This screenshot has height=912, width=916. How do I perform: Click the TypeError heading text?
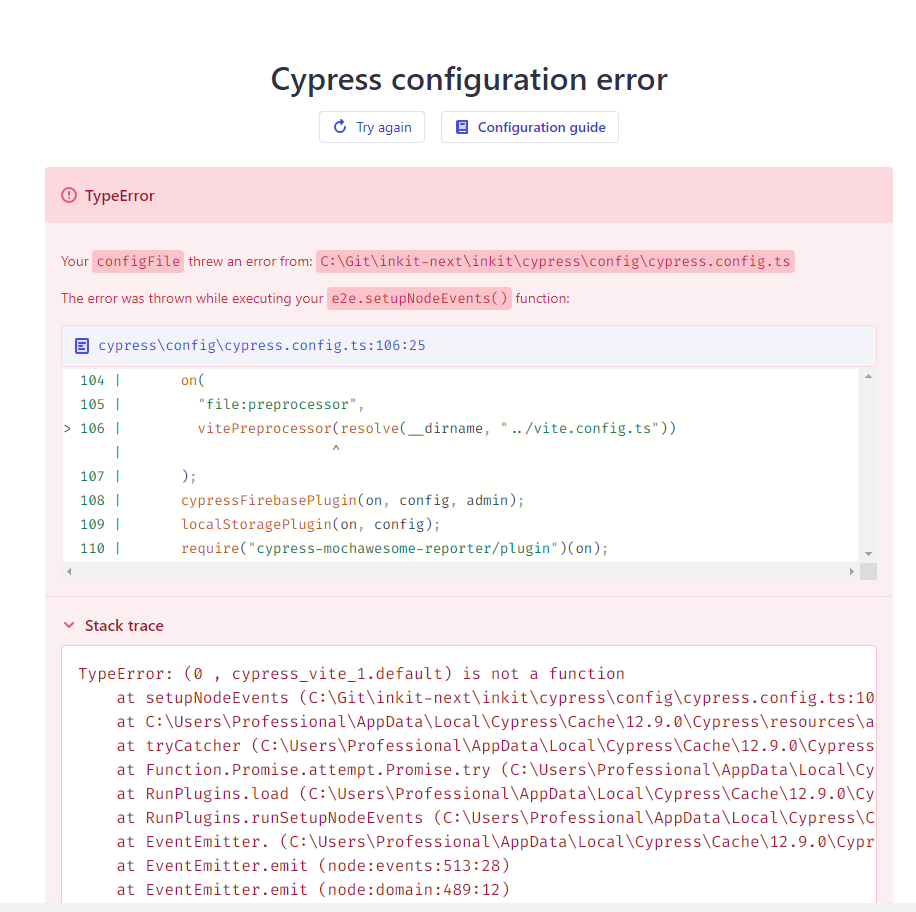coord(120,195)
